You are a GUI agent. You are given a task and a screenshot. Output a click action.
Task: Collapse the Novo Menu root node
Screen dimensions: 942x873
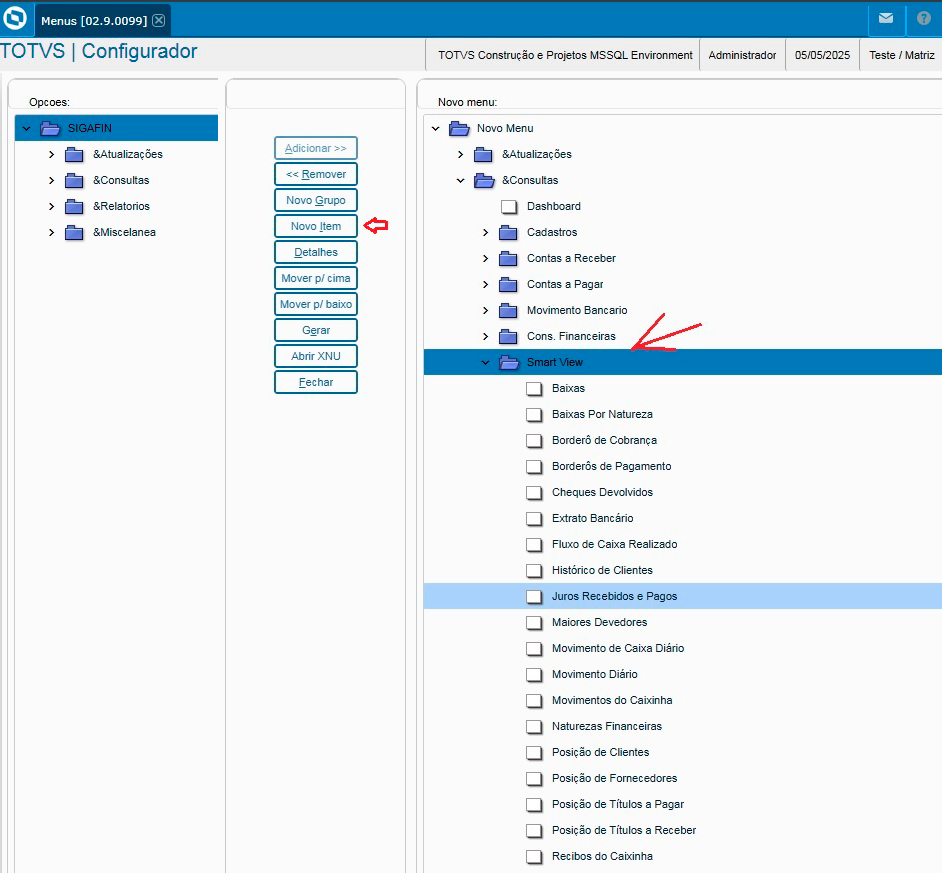[436, 128]
